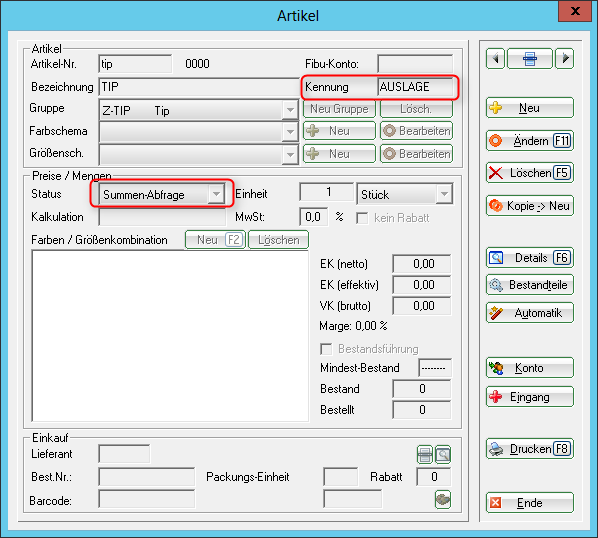
Task: Click the magnifier search icon beside Lieferant
Action: 443,454
